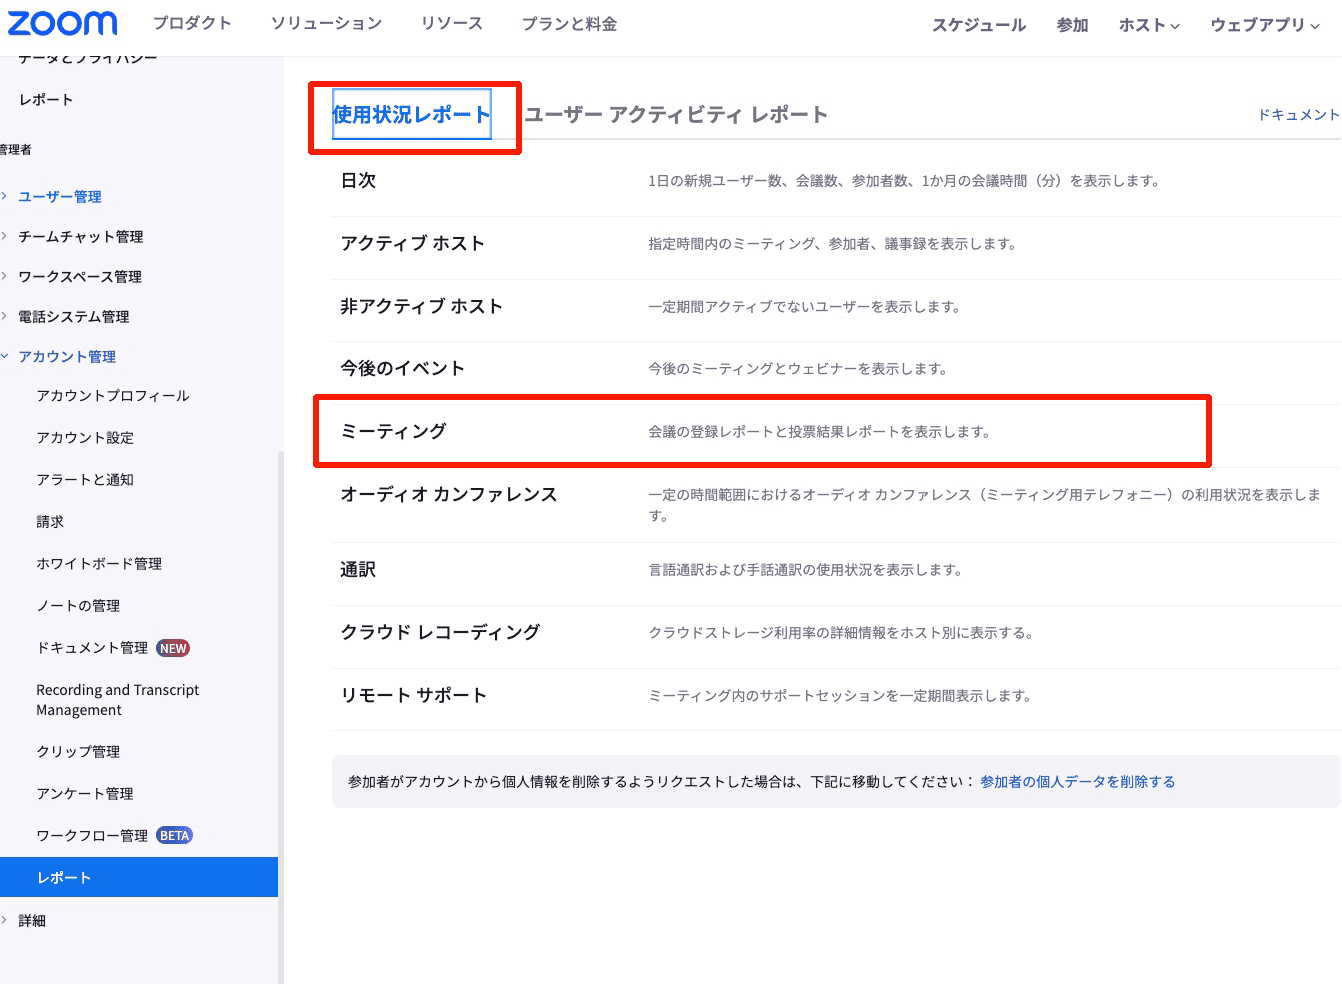
Task: Expand the ウェブアプリ dropdown
Action: click(x=1265, y=25)
